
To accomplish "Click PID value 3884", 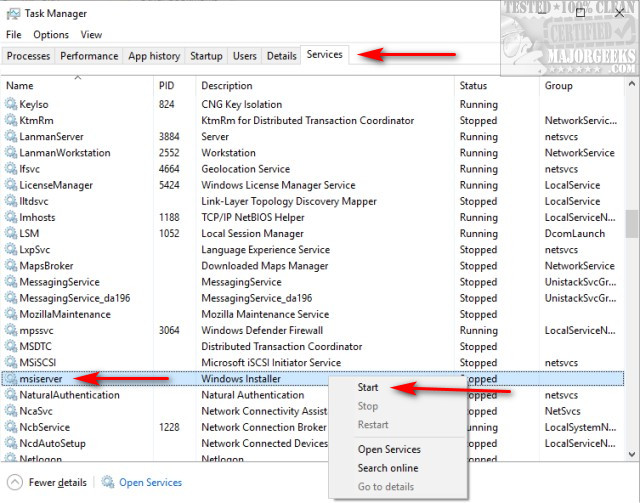I will [169, 136].
